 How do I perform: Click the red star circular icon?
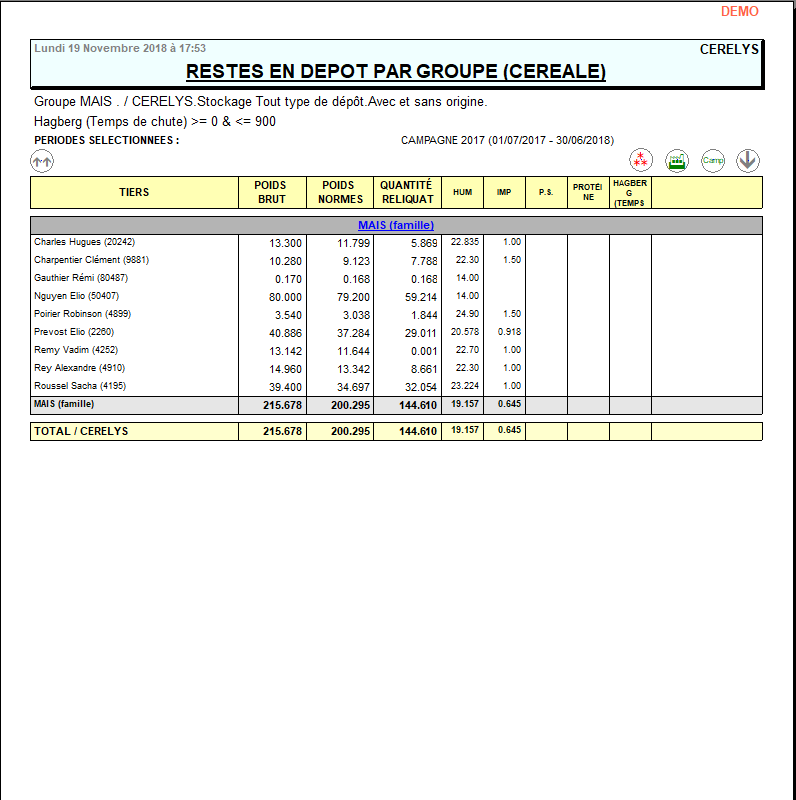point(641,160)
